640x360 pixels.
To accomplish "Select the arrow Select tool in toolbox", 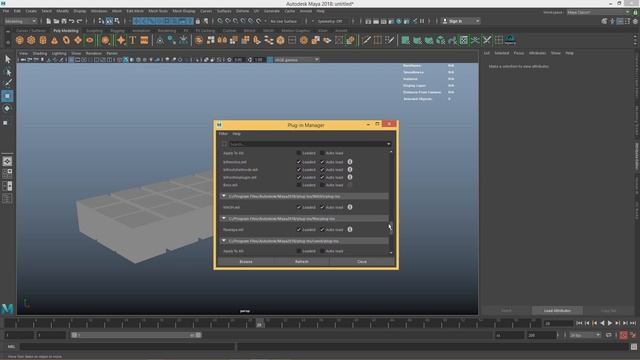I will point(7,59).
